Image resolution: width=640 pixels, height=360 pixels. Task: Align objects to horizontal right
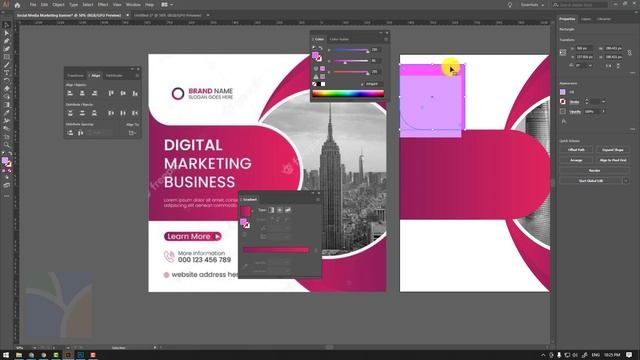pos(94,93)
